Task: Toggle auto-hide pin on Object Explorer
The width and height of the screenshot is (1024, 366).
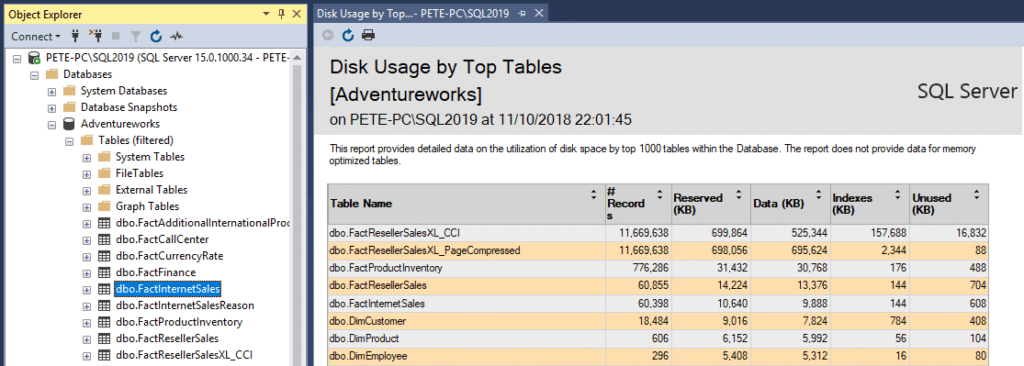Action: 281,13
